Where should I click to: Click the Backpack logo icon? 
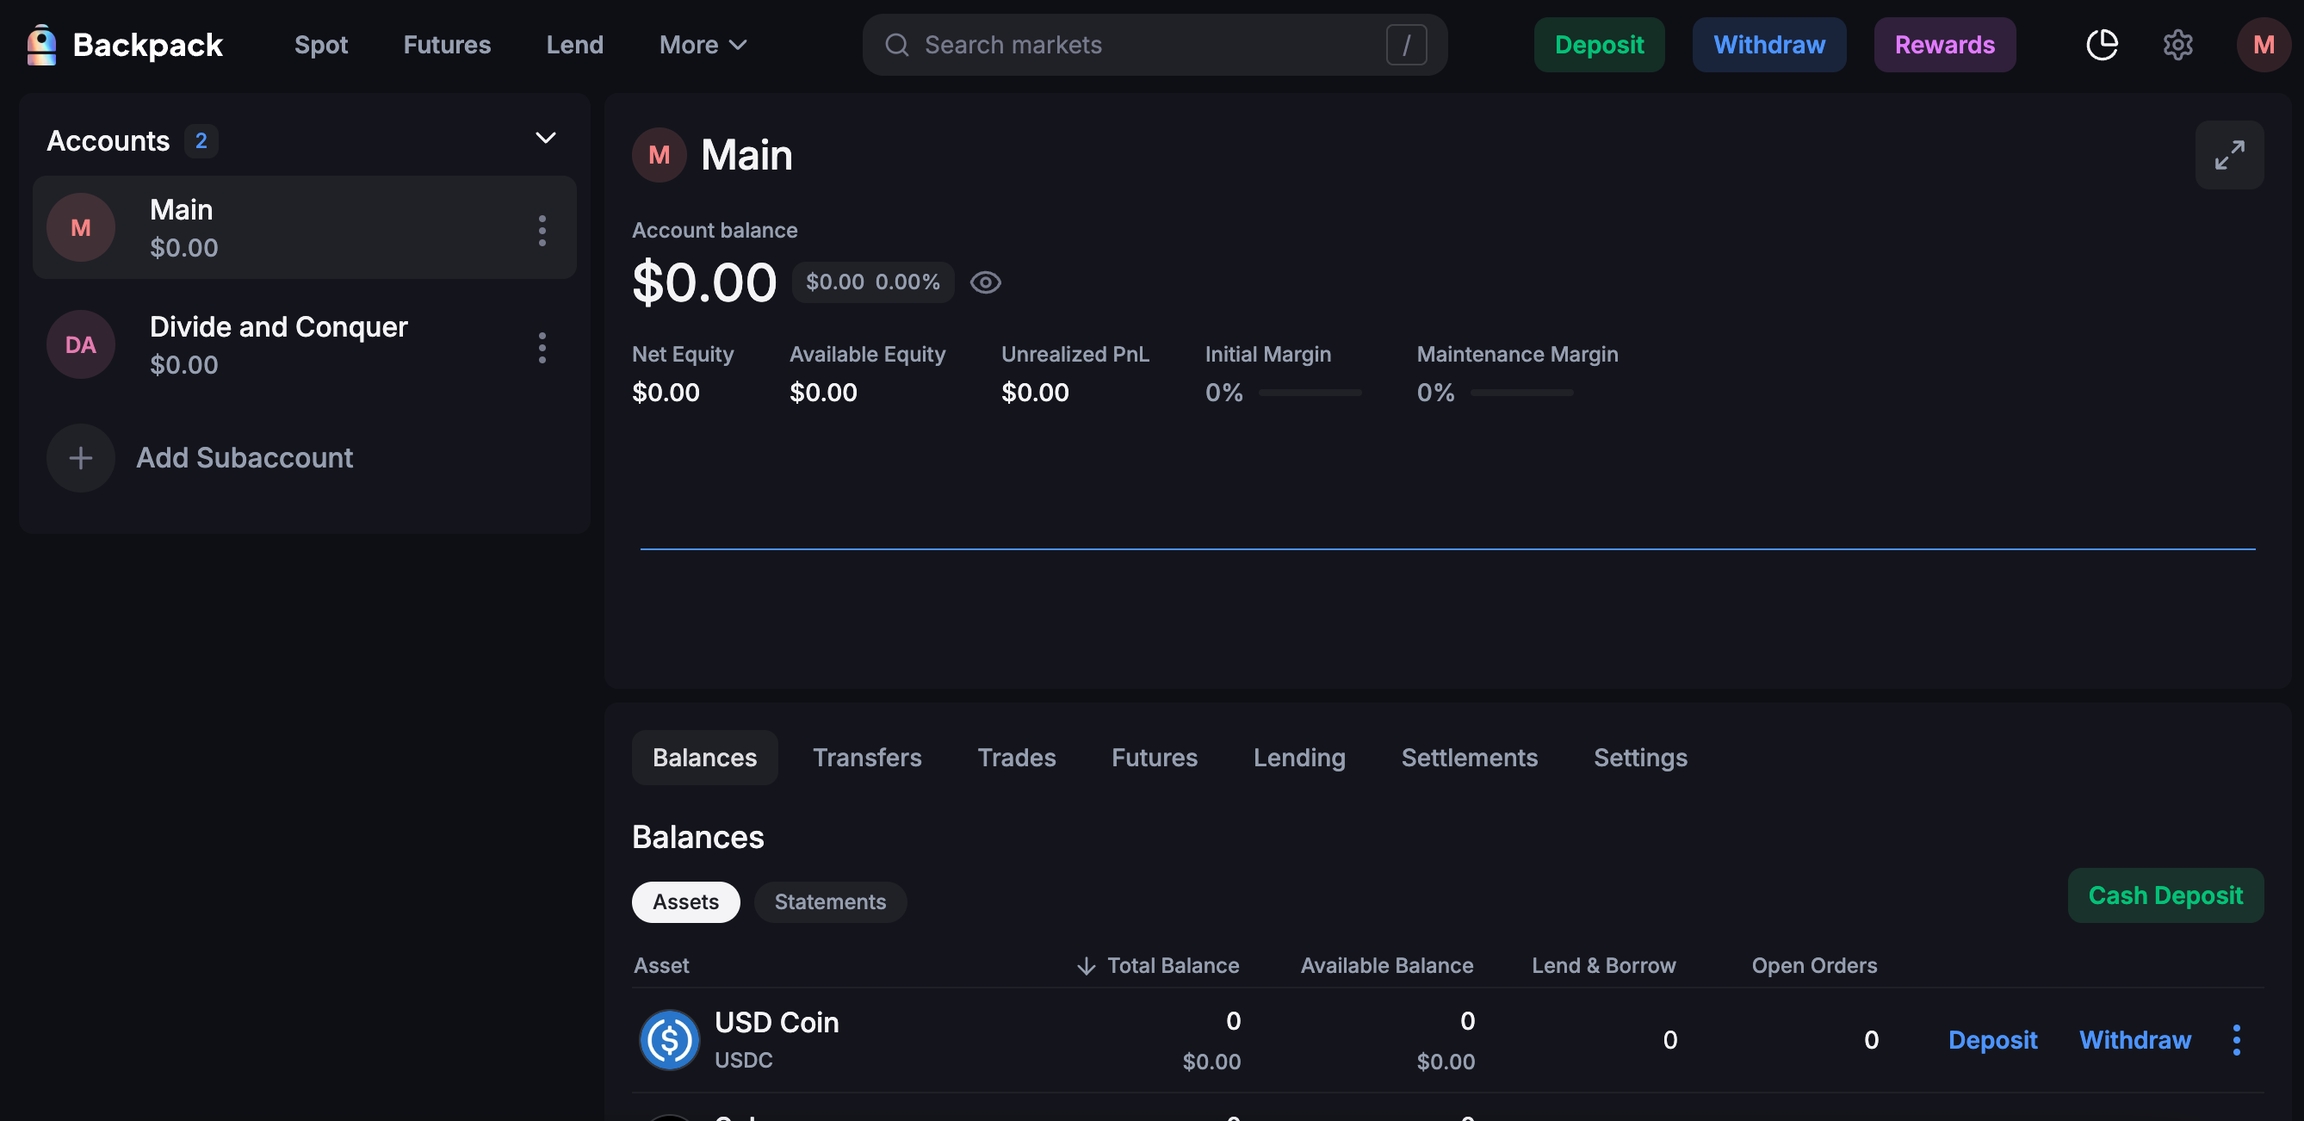tap(41, 45)
